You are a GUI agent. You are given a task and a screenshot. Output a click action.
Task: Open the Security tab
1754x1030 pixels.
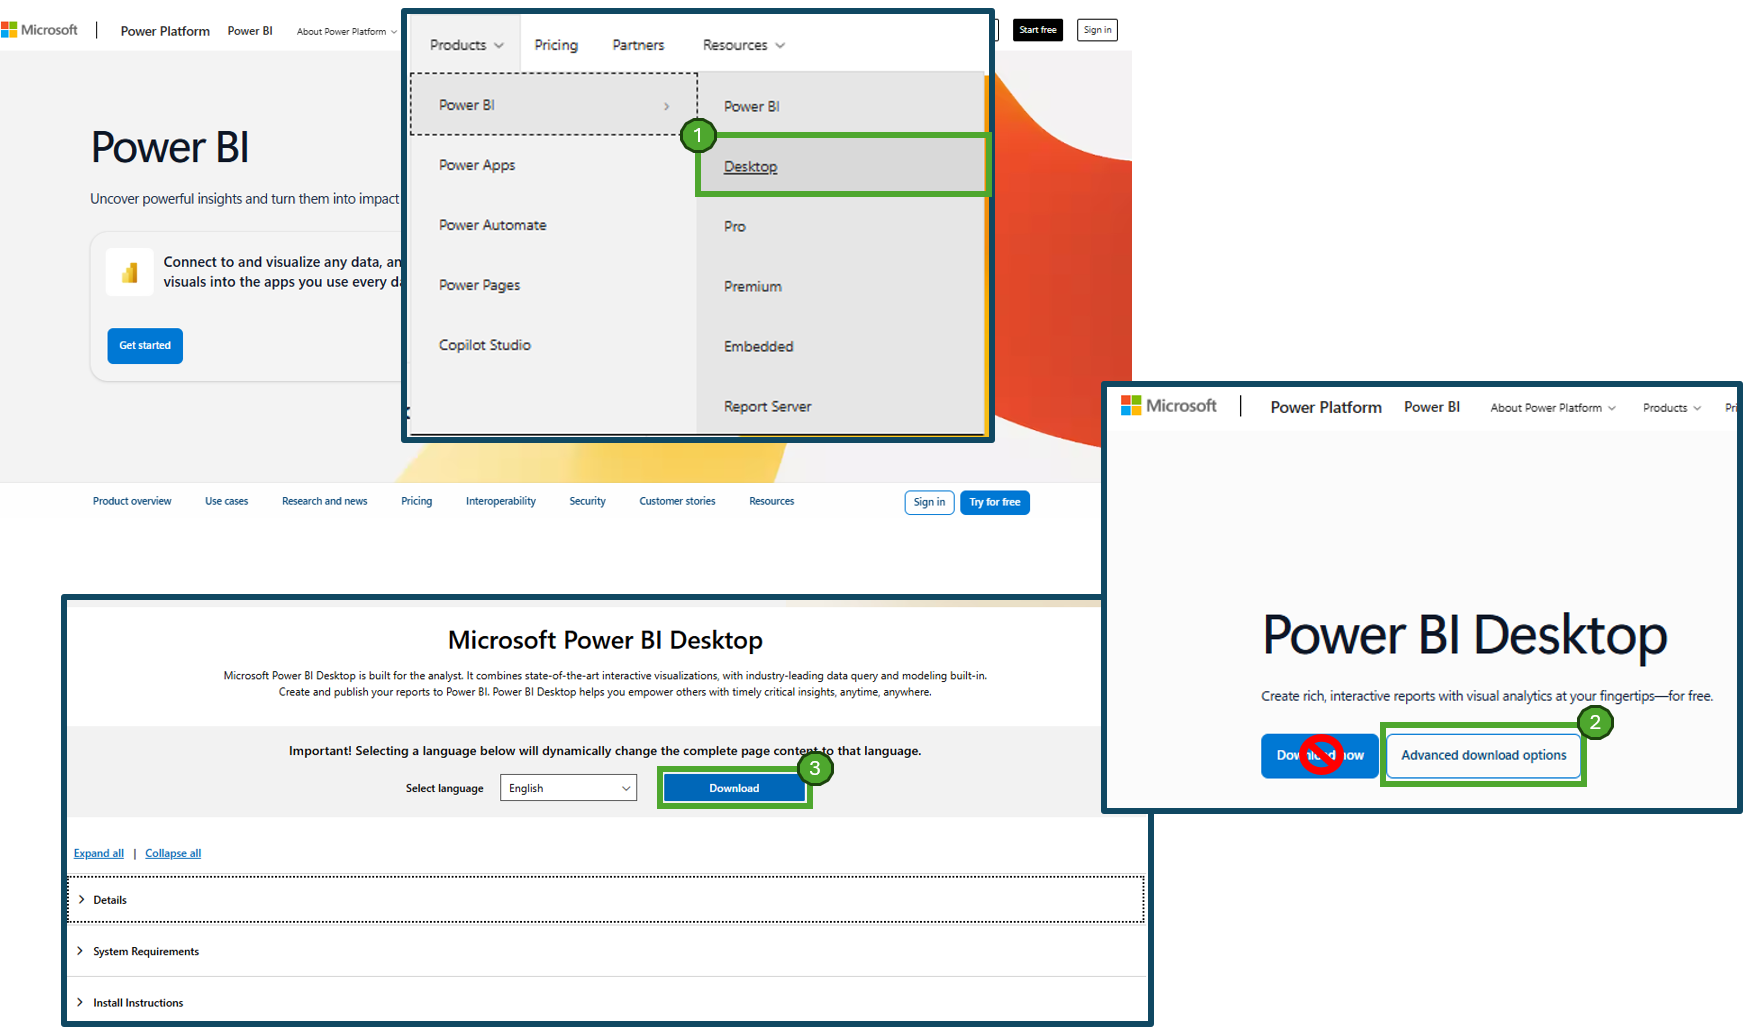587,501
